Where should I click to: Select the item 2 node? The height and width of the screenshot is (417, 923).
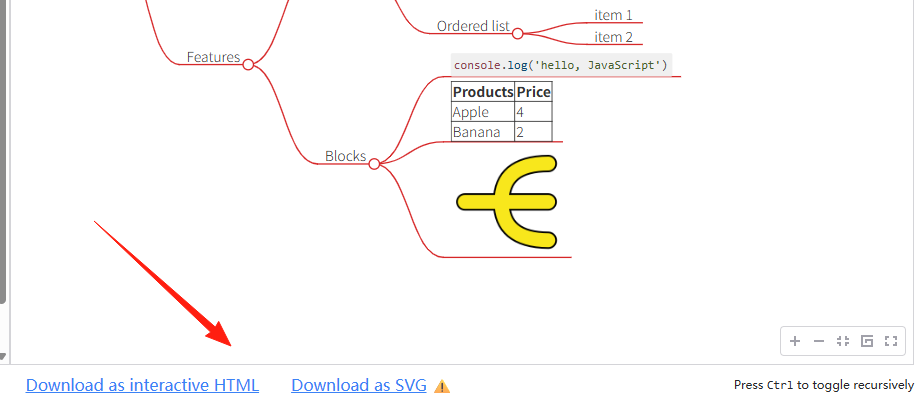pyautogui.click(x=613, y=37)
